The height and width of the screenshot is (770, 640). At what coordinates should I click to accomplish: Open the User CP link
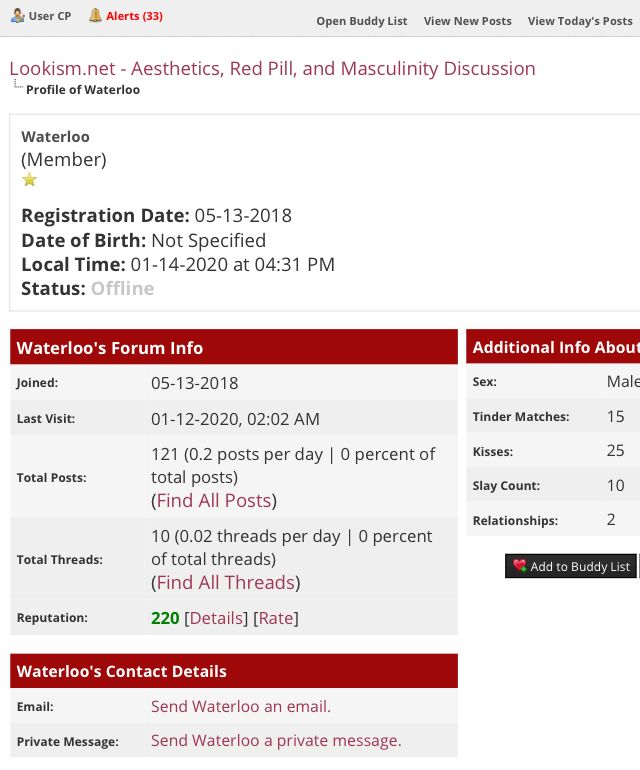[x=48, y=16]
